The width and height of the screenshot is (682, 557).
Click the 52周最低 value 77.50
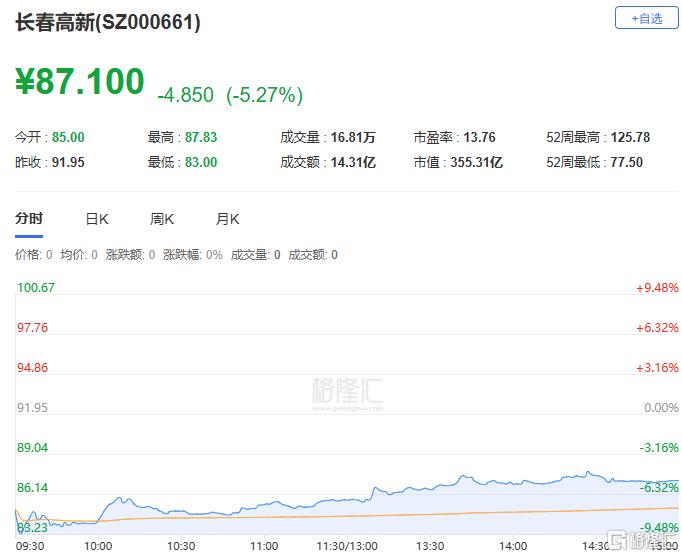point(626,162)
